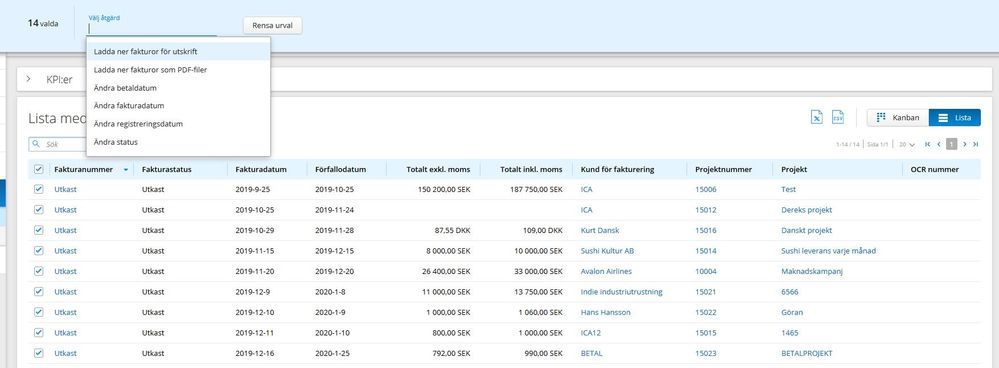Switch to Kanban view
The width and height of the screenshot is (999, 368).
(898, 118)
